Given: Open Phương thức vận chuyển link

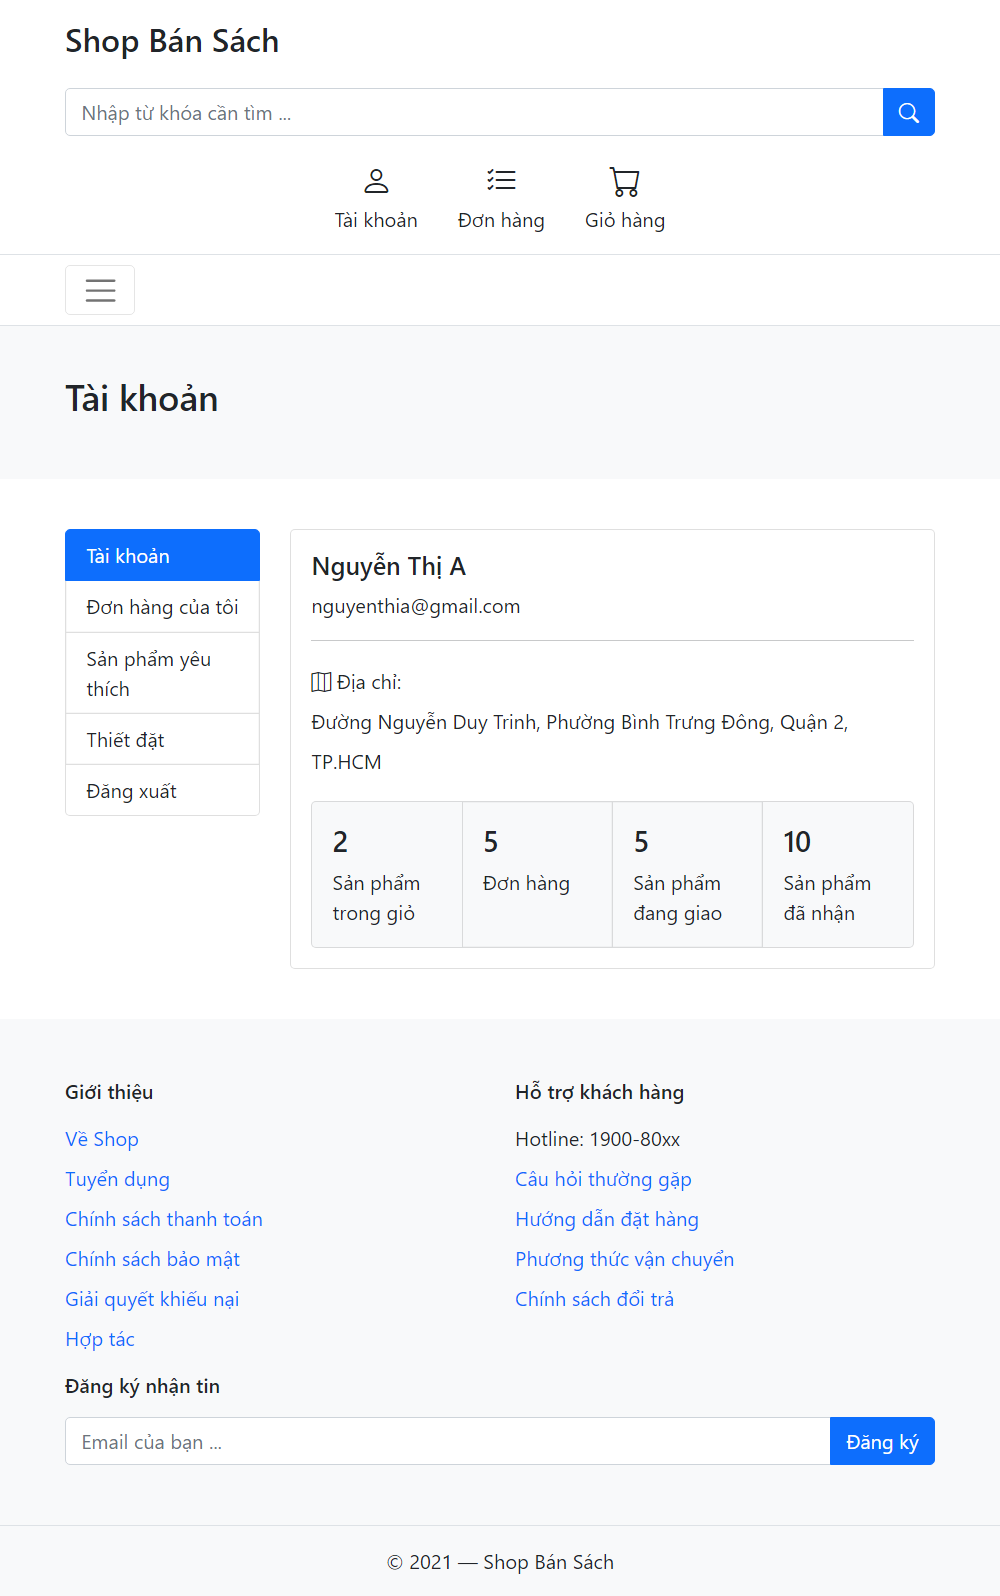Looking at the screenshot, I should click(x=625, y=1258).
